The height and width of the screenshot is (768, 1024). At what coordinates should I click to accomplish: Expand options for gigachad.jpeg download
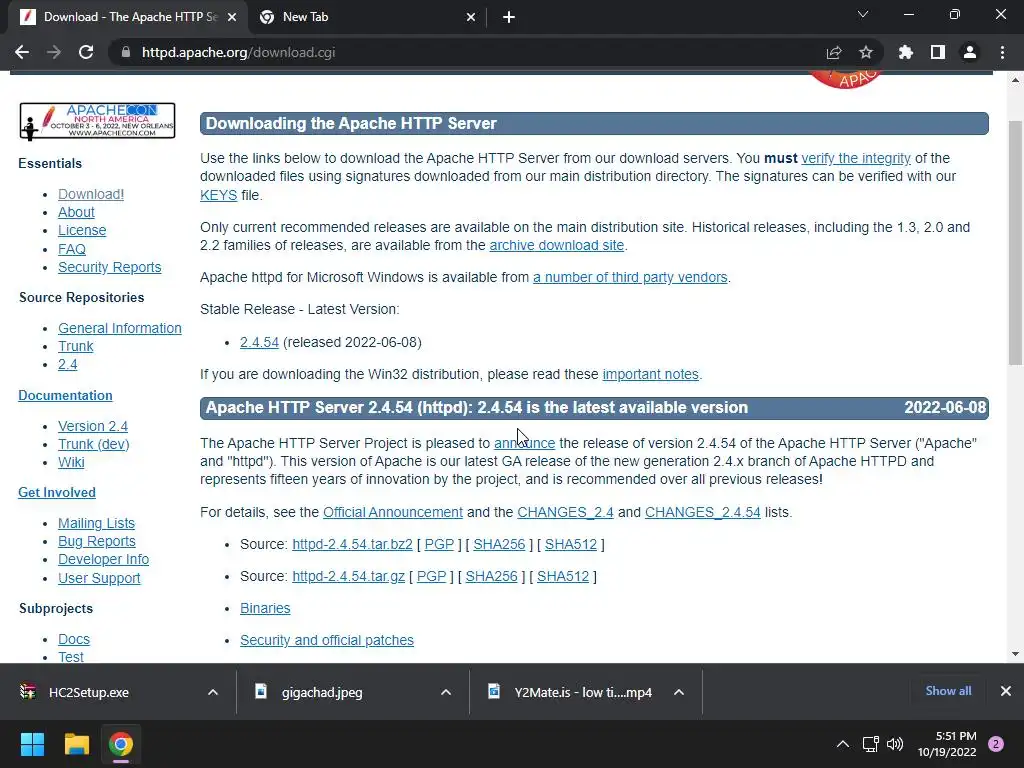tap(446, 692)
